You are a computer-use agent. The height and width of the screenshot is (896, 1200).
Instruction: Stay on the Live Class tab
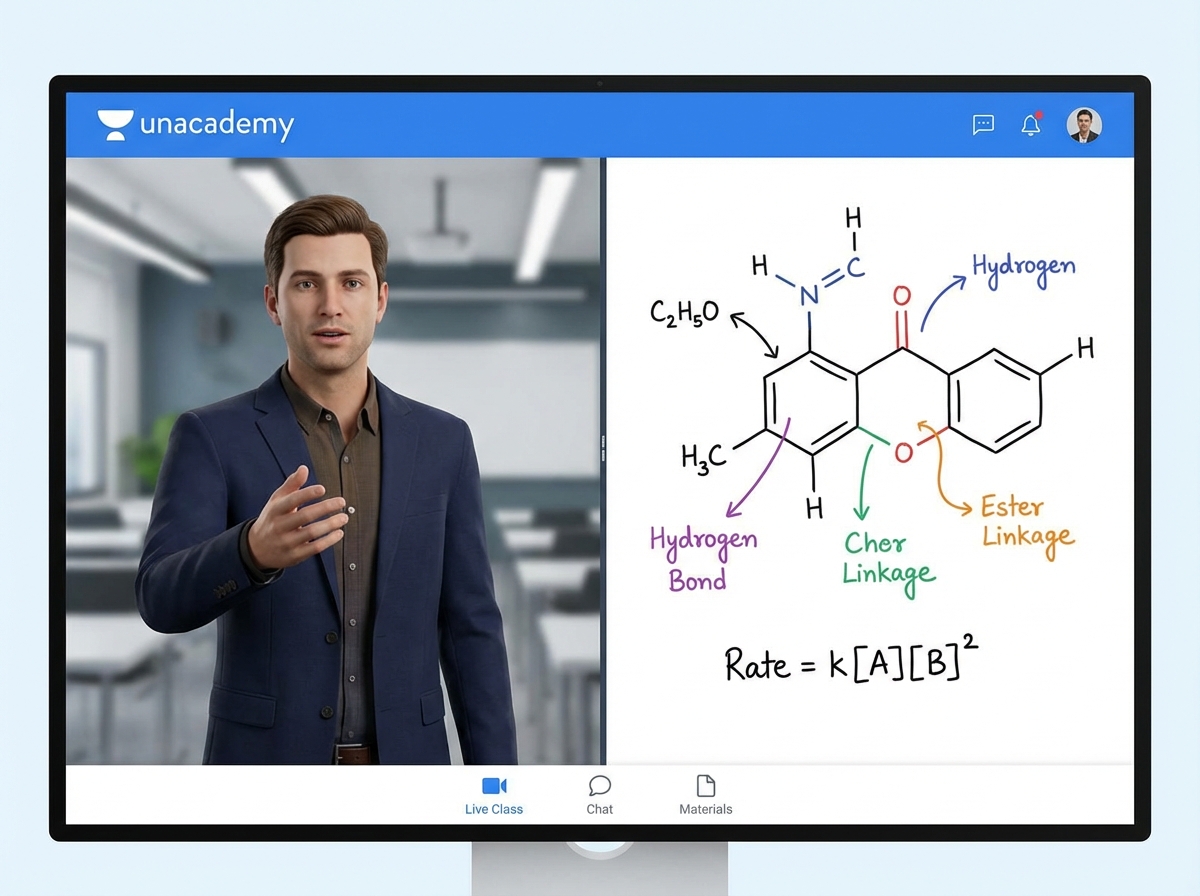click(x=494, y=795)
